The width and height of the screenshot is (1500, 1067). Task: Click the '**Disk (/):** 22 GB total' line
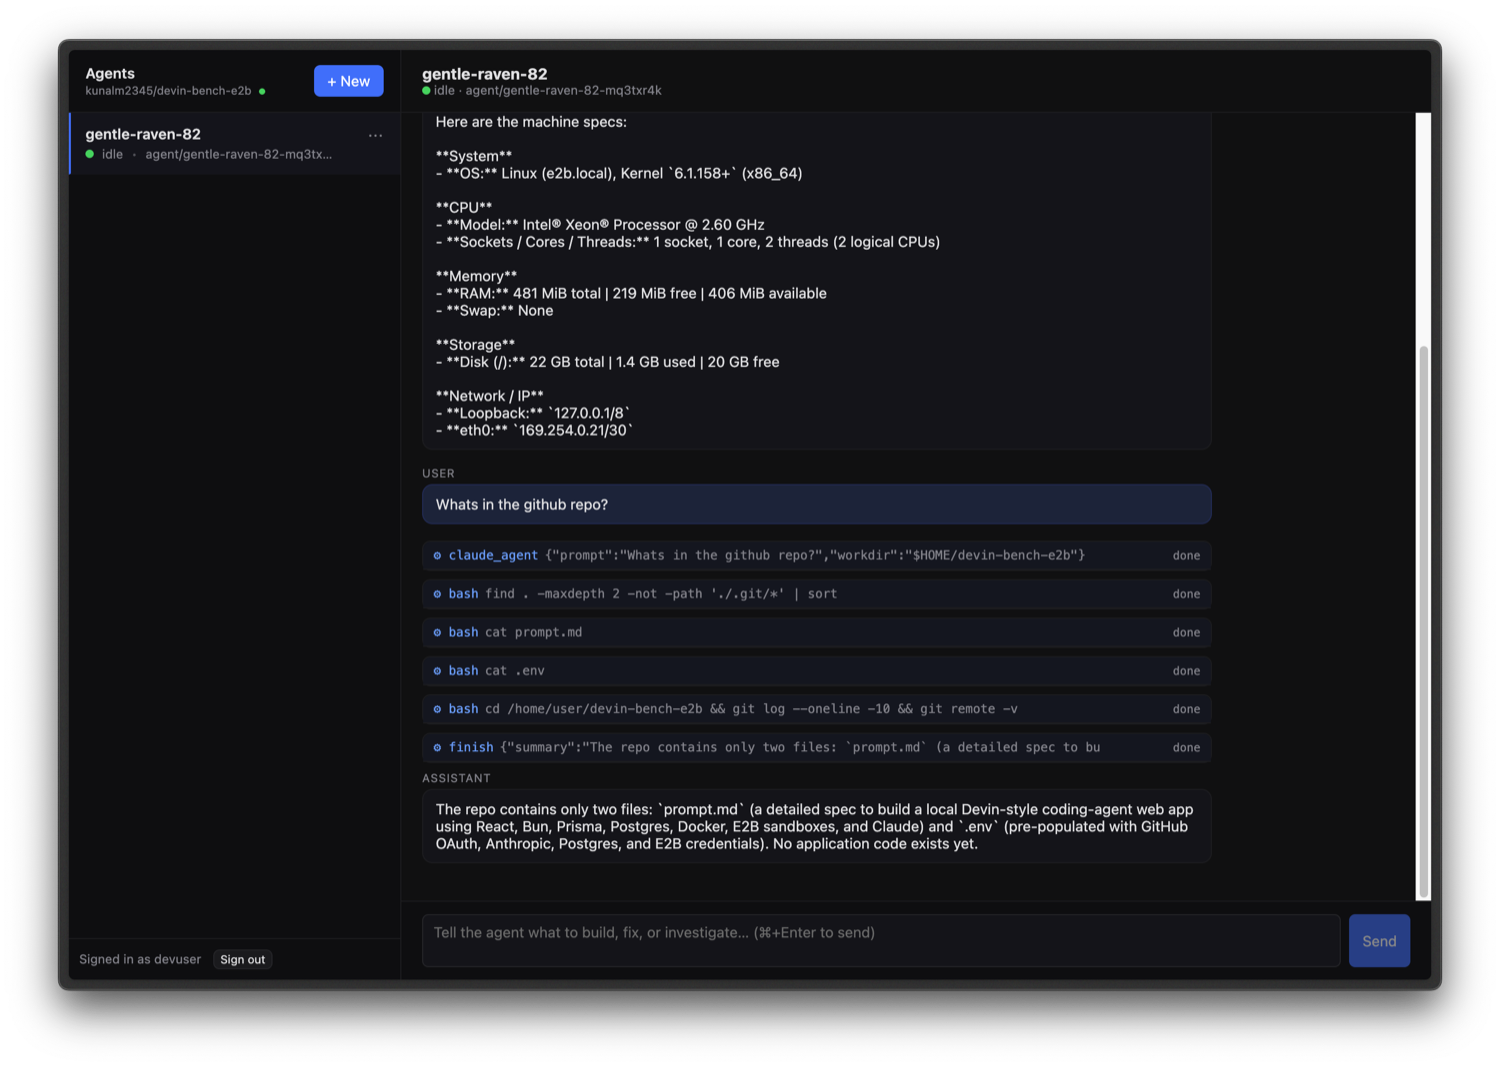[607, 362]
